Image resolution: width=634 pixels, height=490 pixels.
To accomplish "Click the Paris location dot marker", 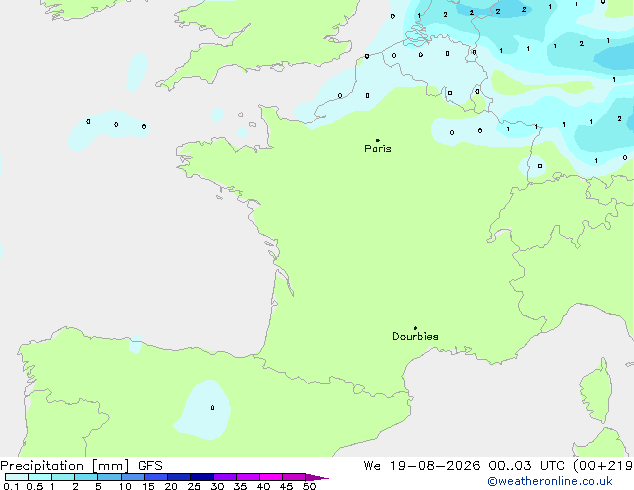I will [378, 140].
